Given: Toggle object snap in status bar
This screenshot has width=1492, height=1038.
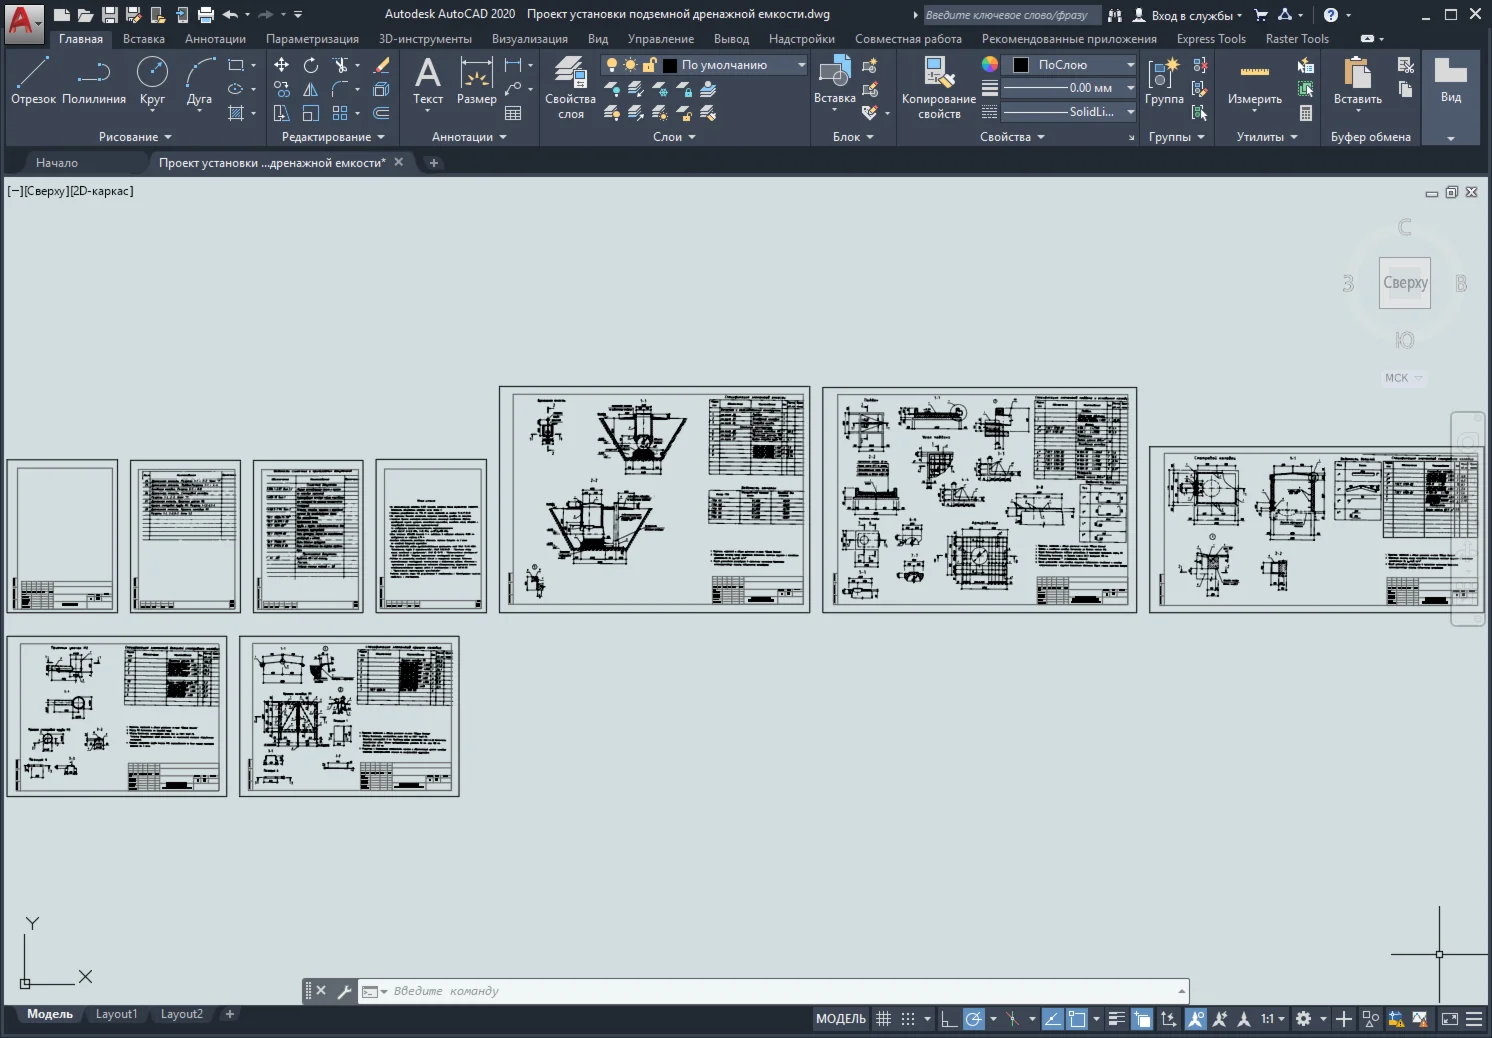Looking at the screenshot, I should click(1077, 1019).
